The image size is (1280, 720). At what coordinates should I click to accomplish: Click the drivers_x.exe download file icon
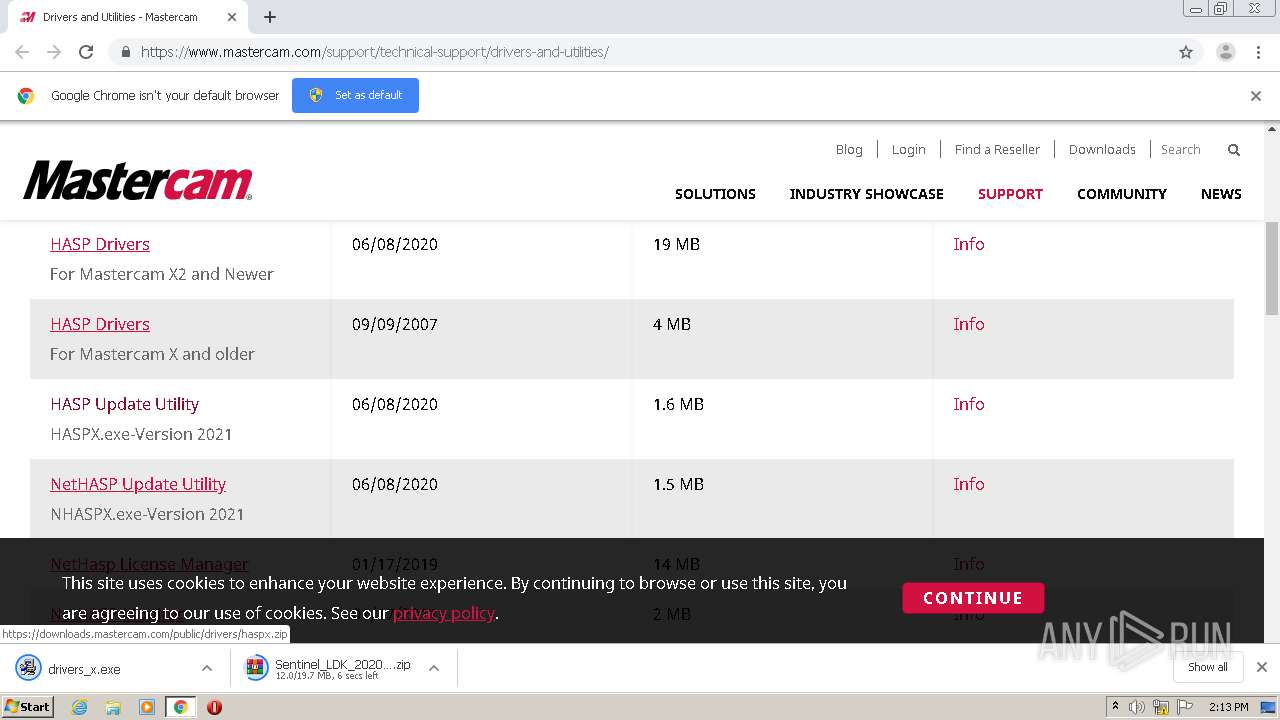[x=29, y=668]
